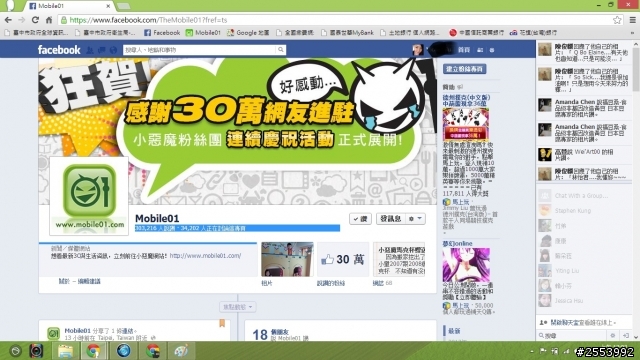Open the Chrome menu icon
Viewport: 640px width, 360px height.
(x=632, y=20)
